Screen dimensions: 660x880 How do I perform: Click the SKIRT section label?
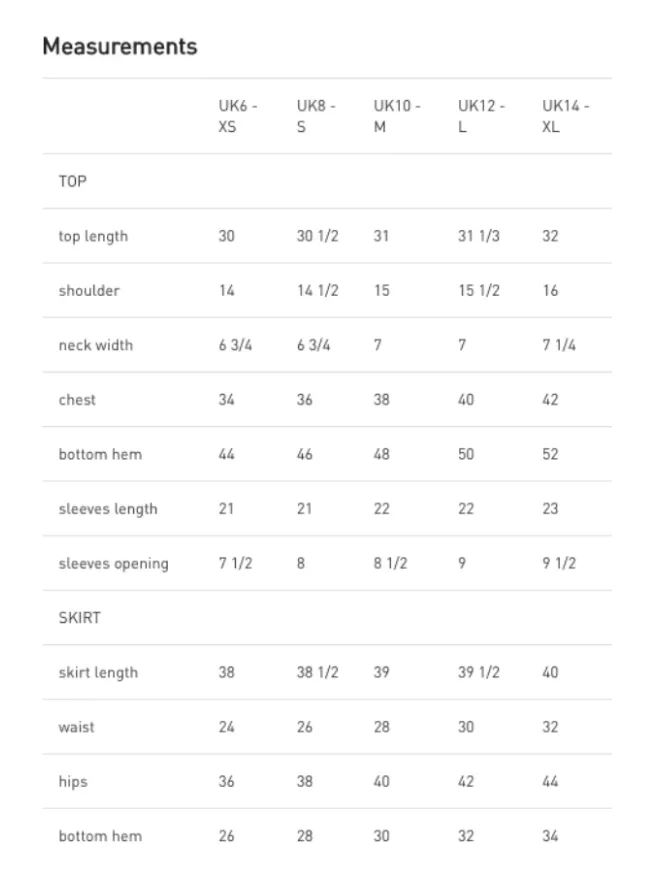point(79,617)
